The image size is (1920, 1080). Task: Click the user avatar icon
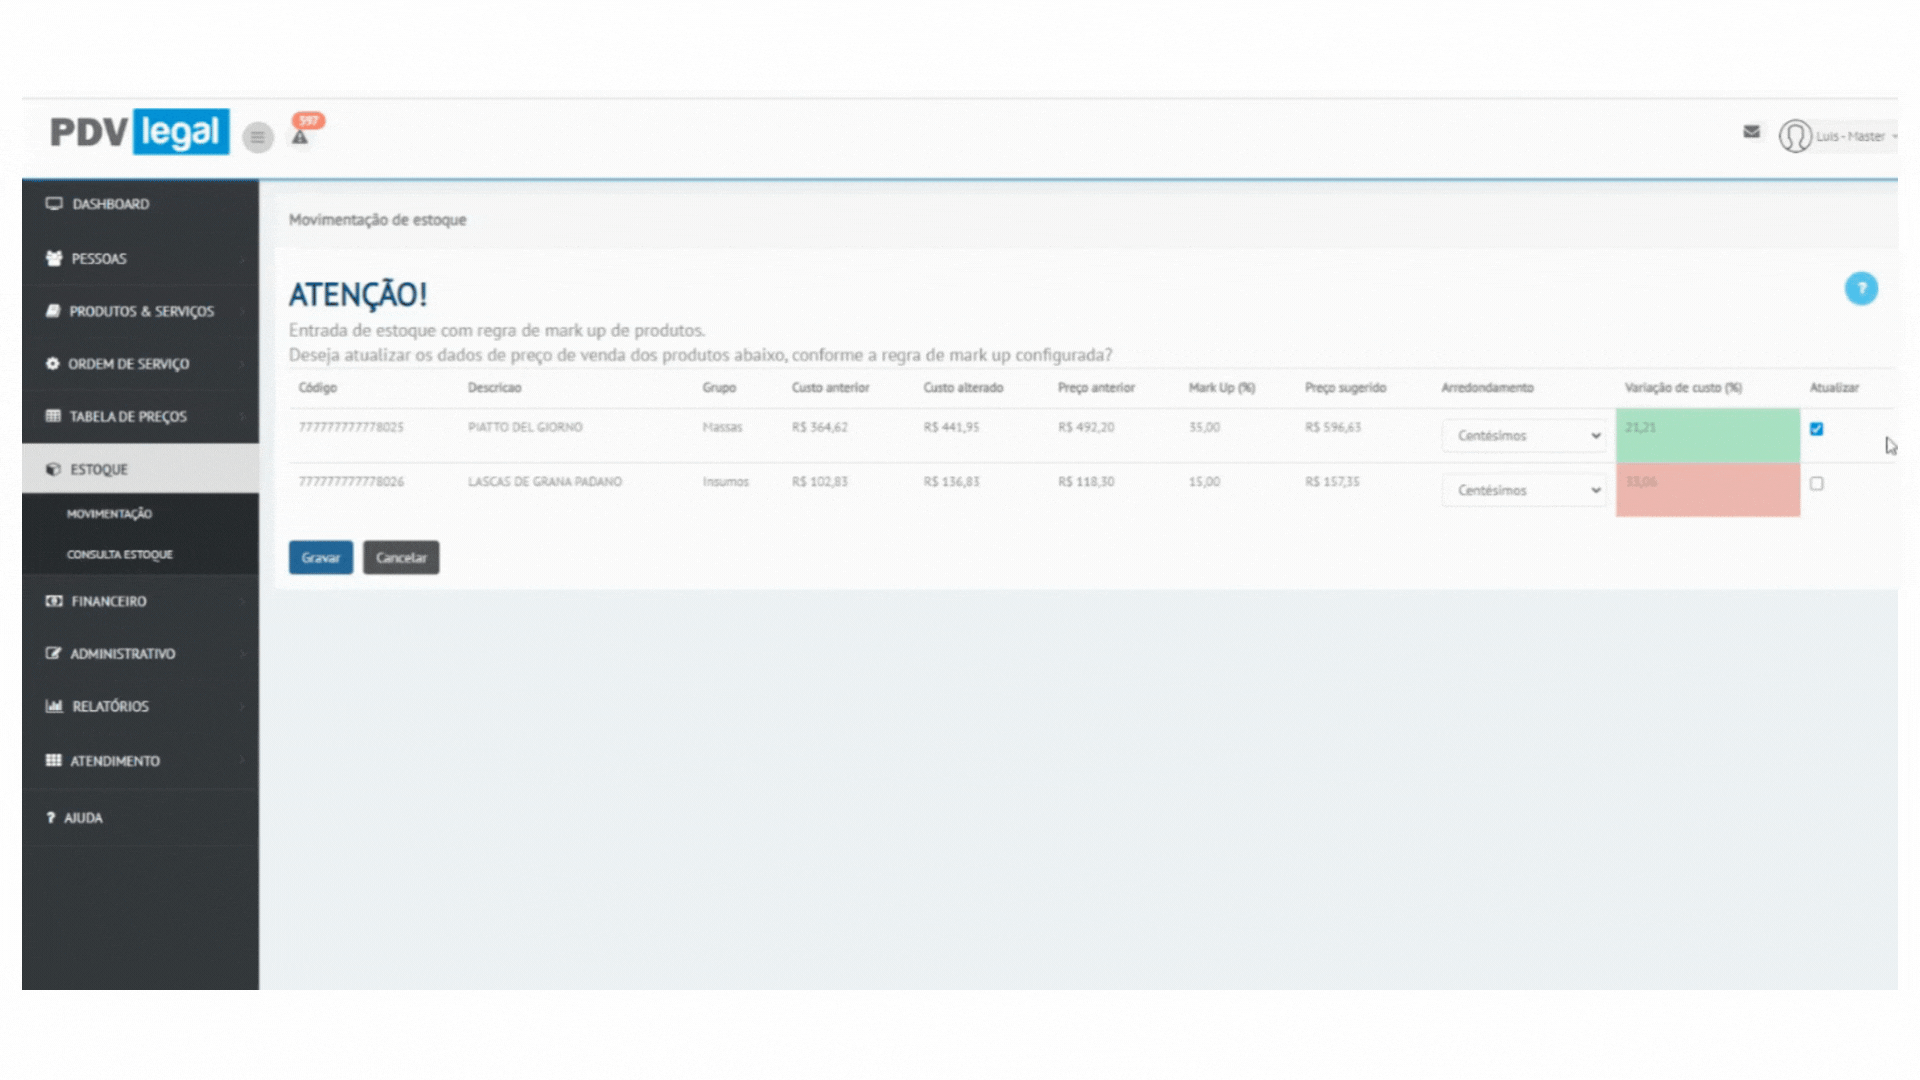pos(1794,136)
